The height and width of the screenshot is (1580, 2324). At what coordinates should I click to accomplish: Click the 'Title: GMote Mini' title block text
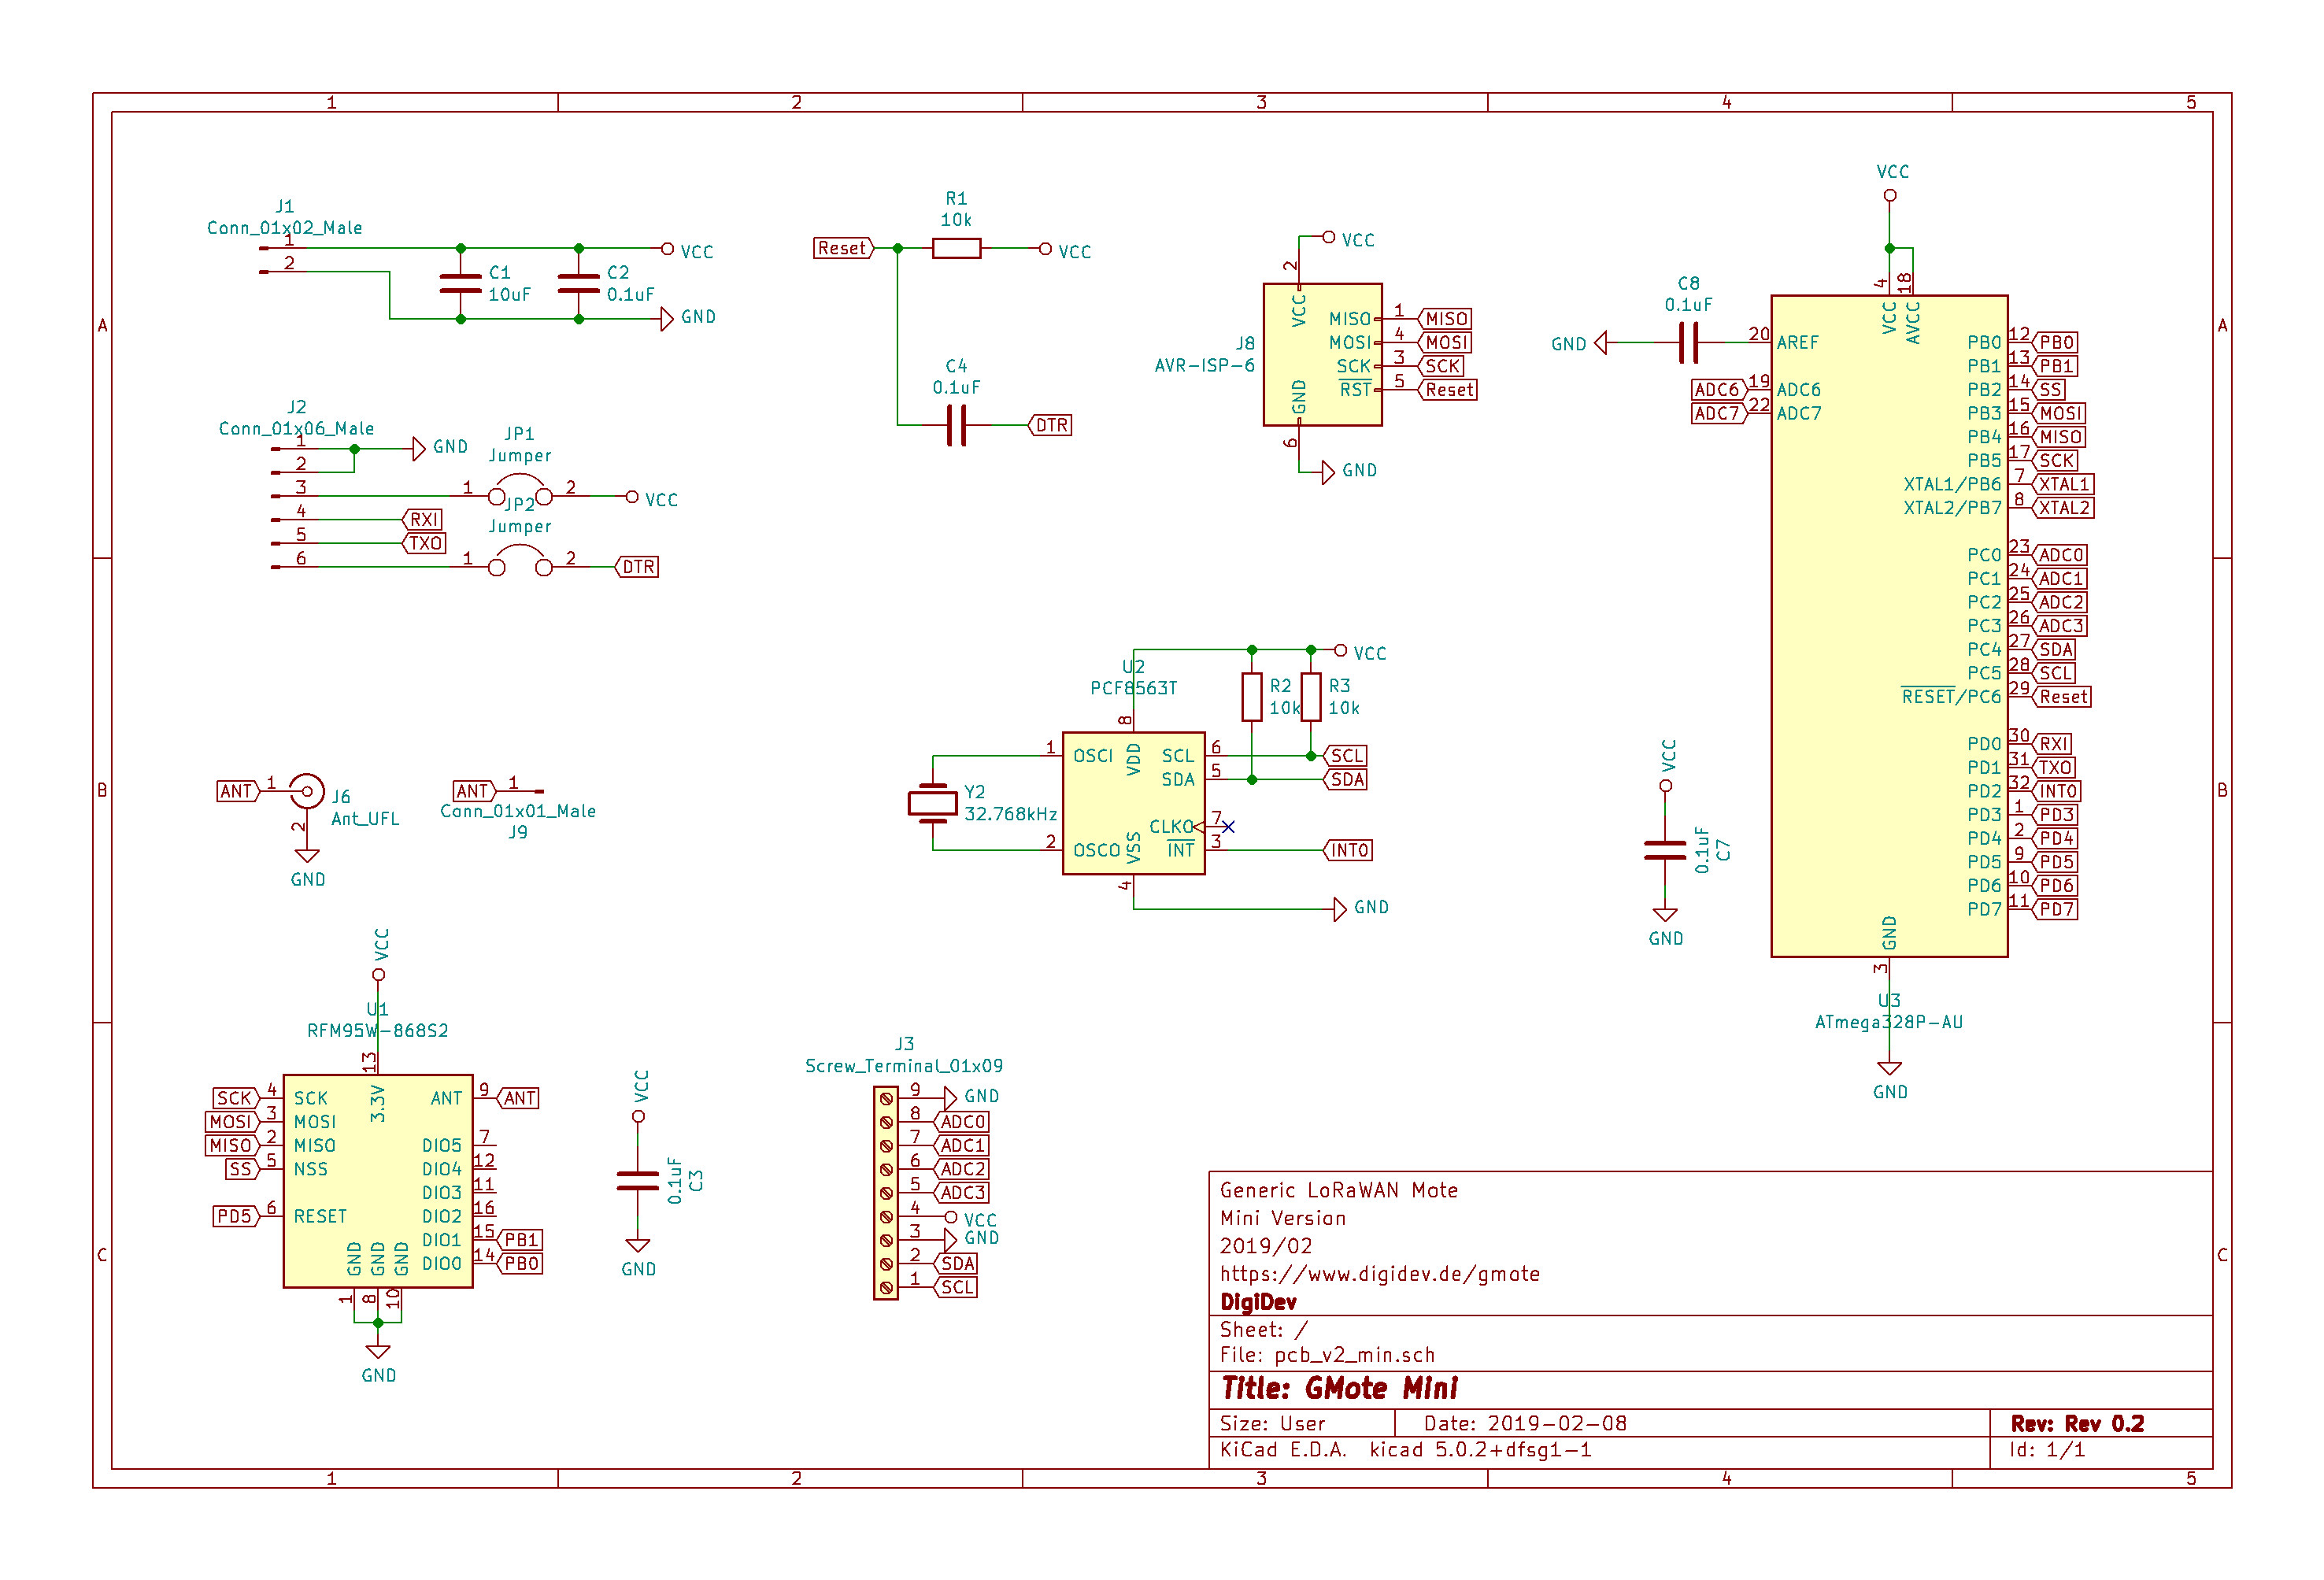point(1340,1389)
